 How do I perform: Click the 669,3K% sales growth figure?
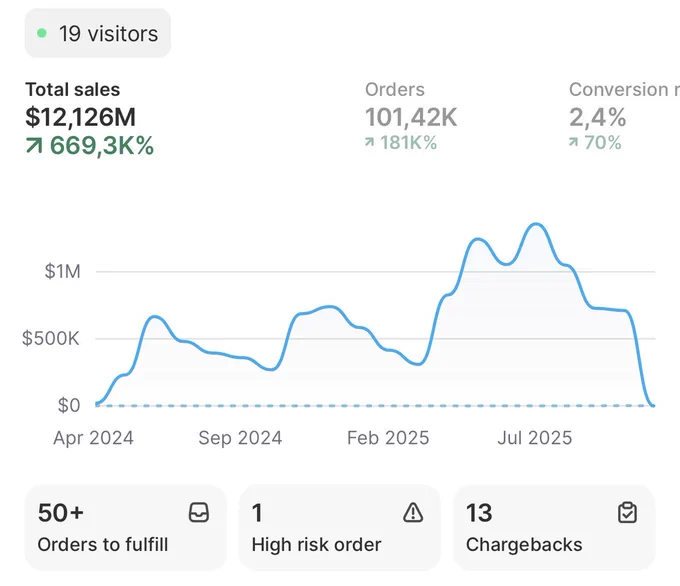(x=102, y=145)
